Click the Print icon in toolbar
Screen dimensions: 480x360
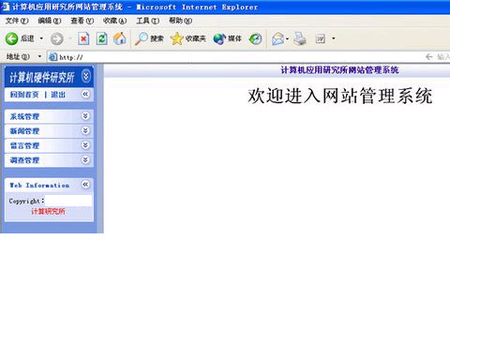tap(300, 39)
